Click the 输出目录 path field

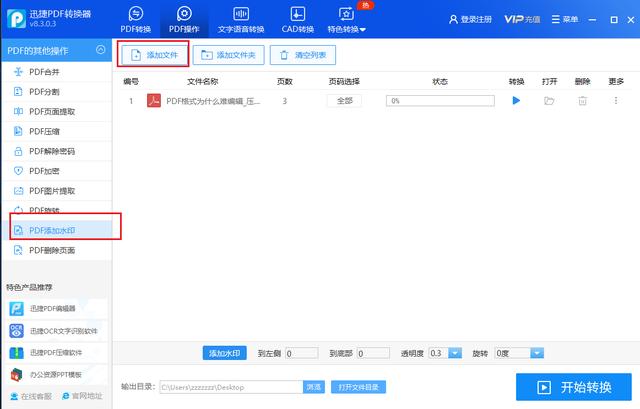coord(231,387)
